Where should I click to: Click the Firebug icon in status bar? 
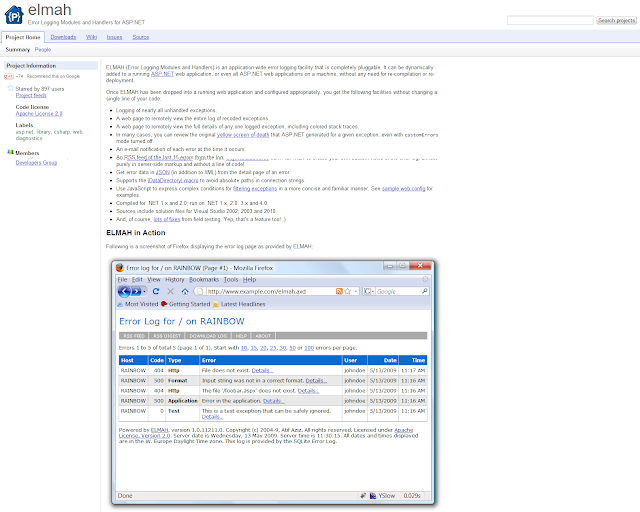point(363,496)
